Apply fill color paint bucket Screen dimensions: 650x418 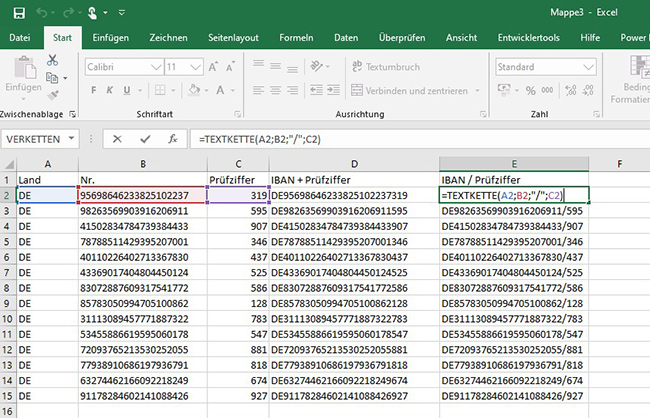pos(194,90)
